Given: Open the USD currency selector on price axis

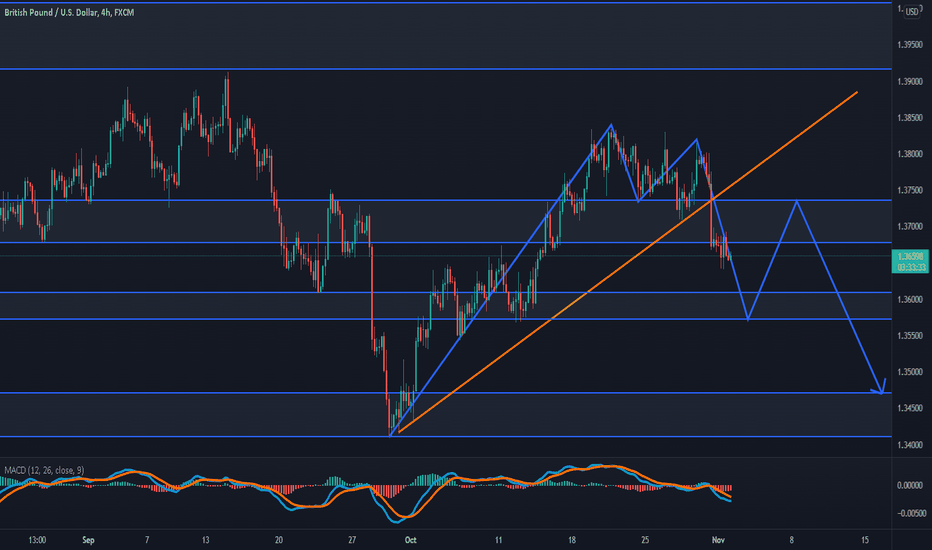Looking at the screenshot, I should 912,12.
